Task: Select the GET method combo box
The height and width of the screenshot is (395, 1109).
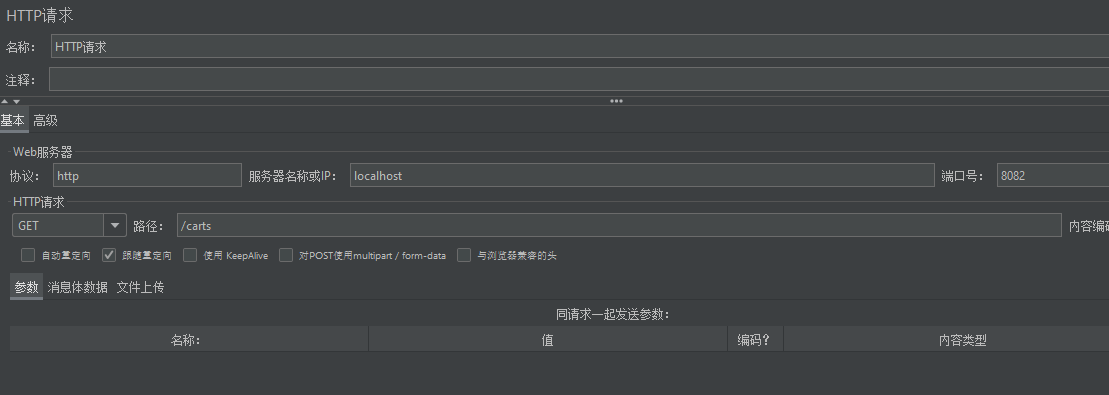Action: pos(69,226)
